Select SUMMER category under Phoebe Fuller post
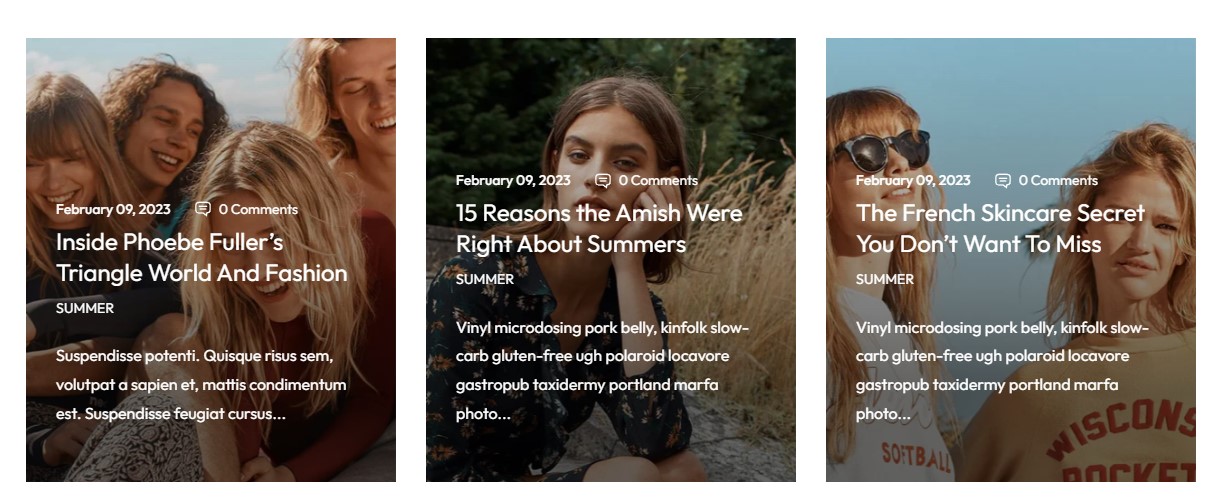 85,308
